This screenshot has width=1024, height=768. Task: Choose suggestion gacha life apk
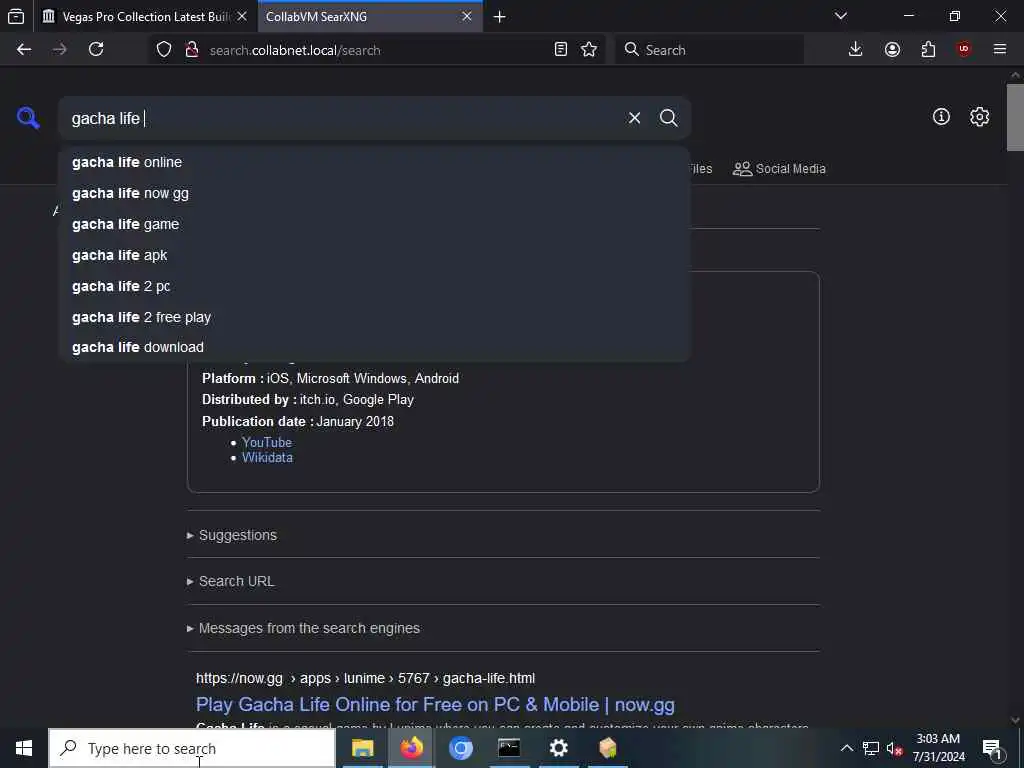click(374, 255)
